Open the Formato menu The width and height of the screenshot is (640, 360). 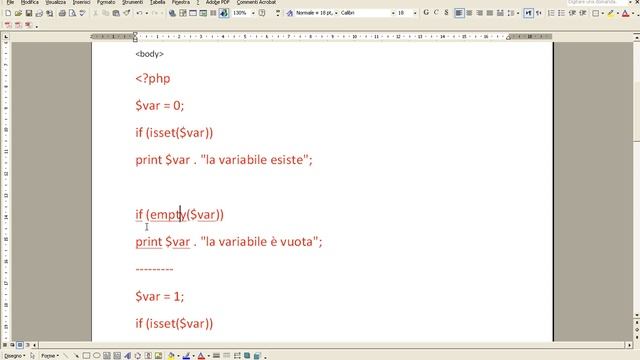point(106,2)
